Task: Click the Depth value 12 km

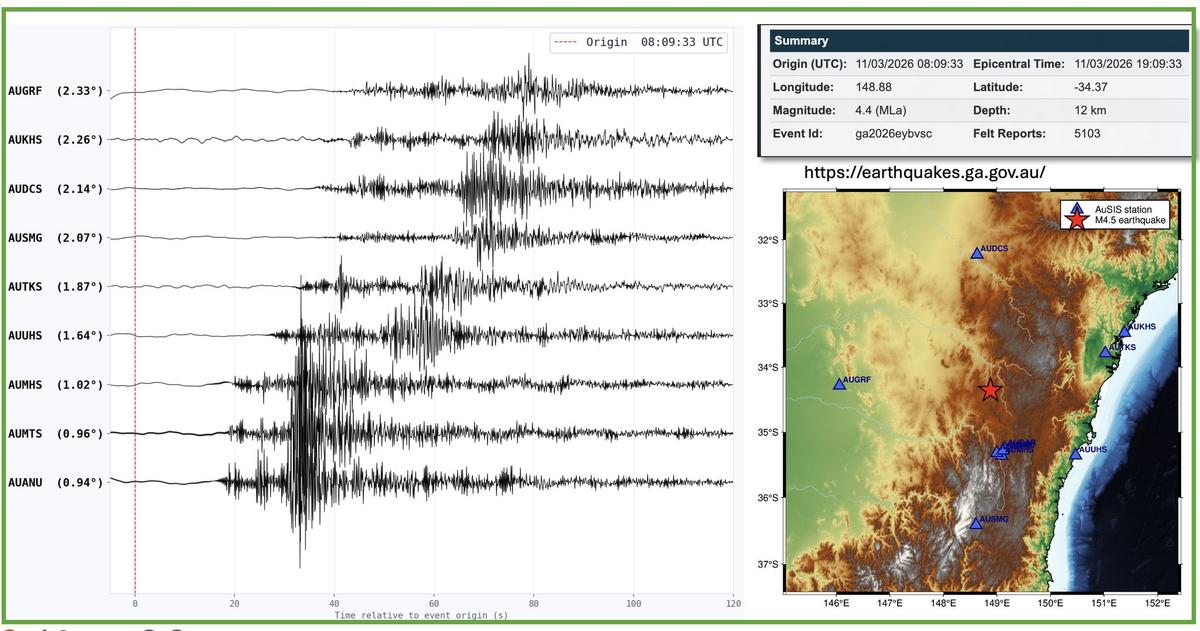Action: tap(1089, 110)
